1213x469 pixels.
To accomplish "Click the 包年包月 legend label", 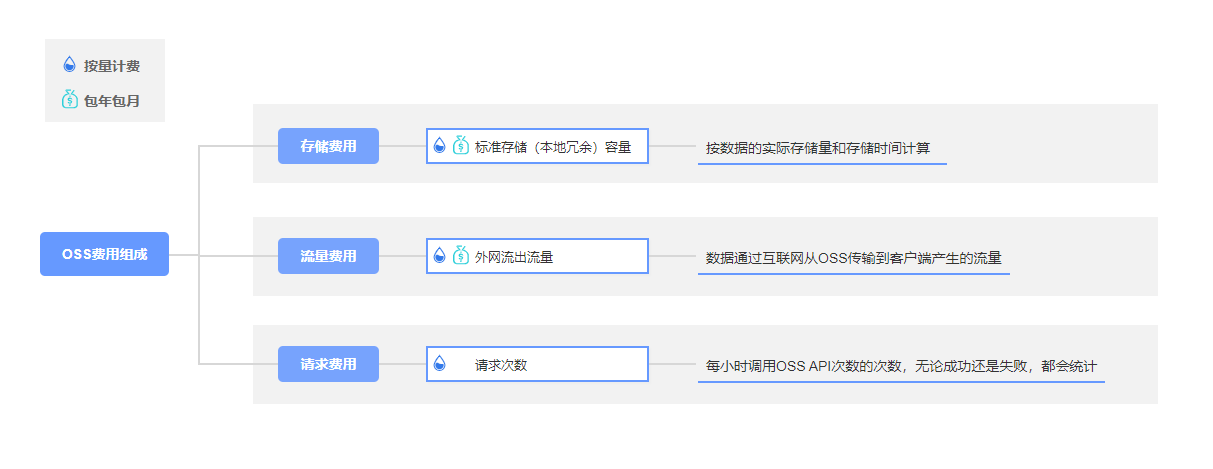I will pos(112,101).
